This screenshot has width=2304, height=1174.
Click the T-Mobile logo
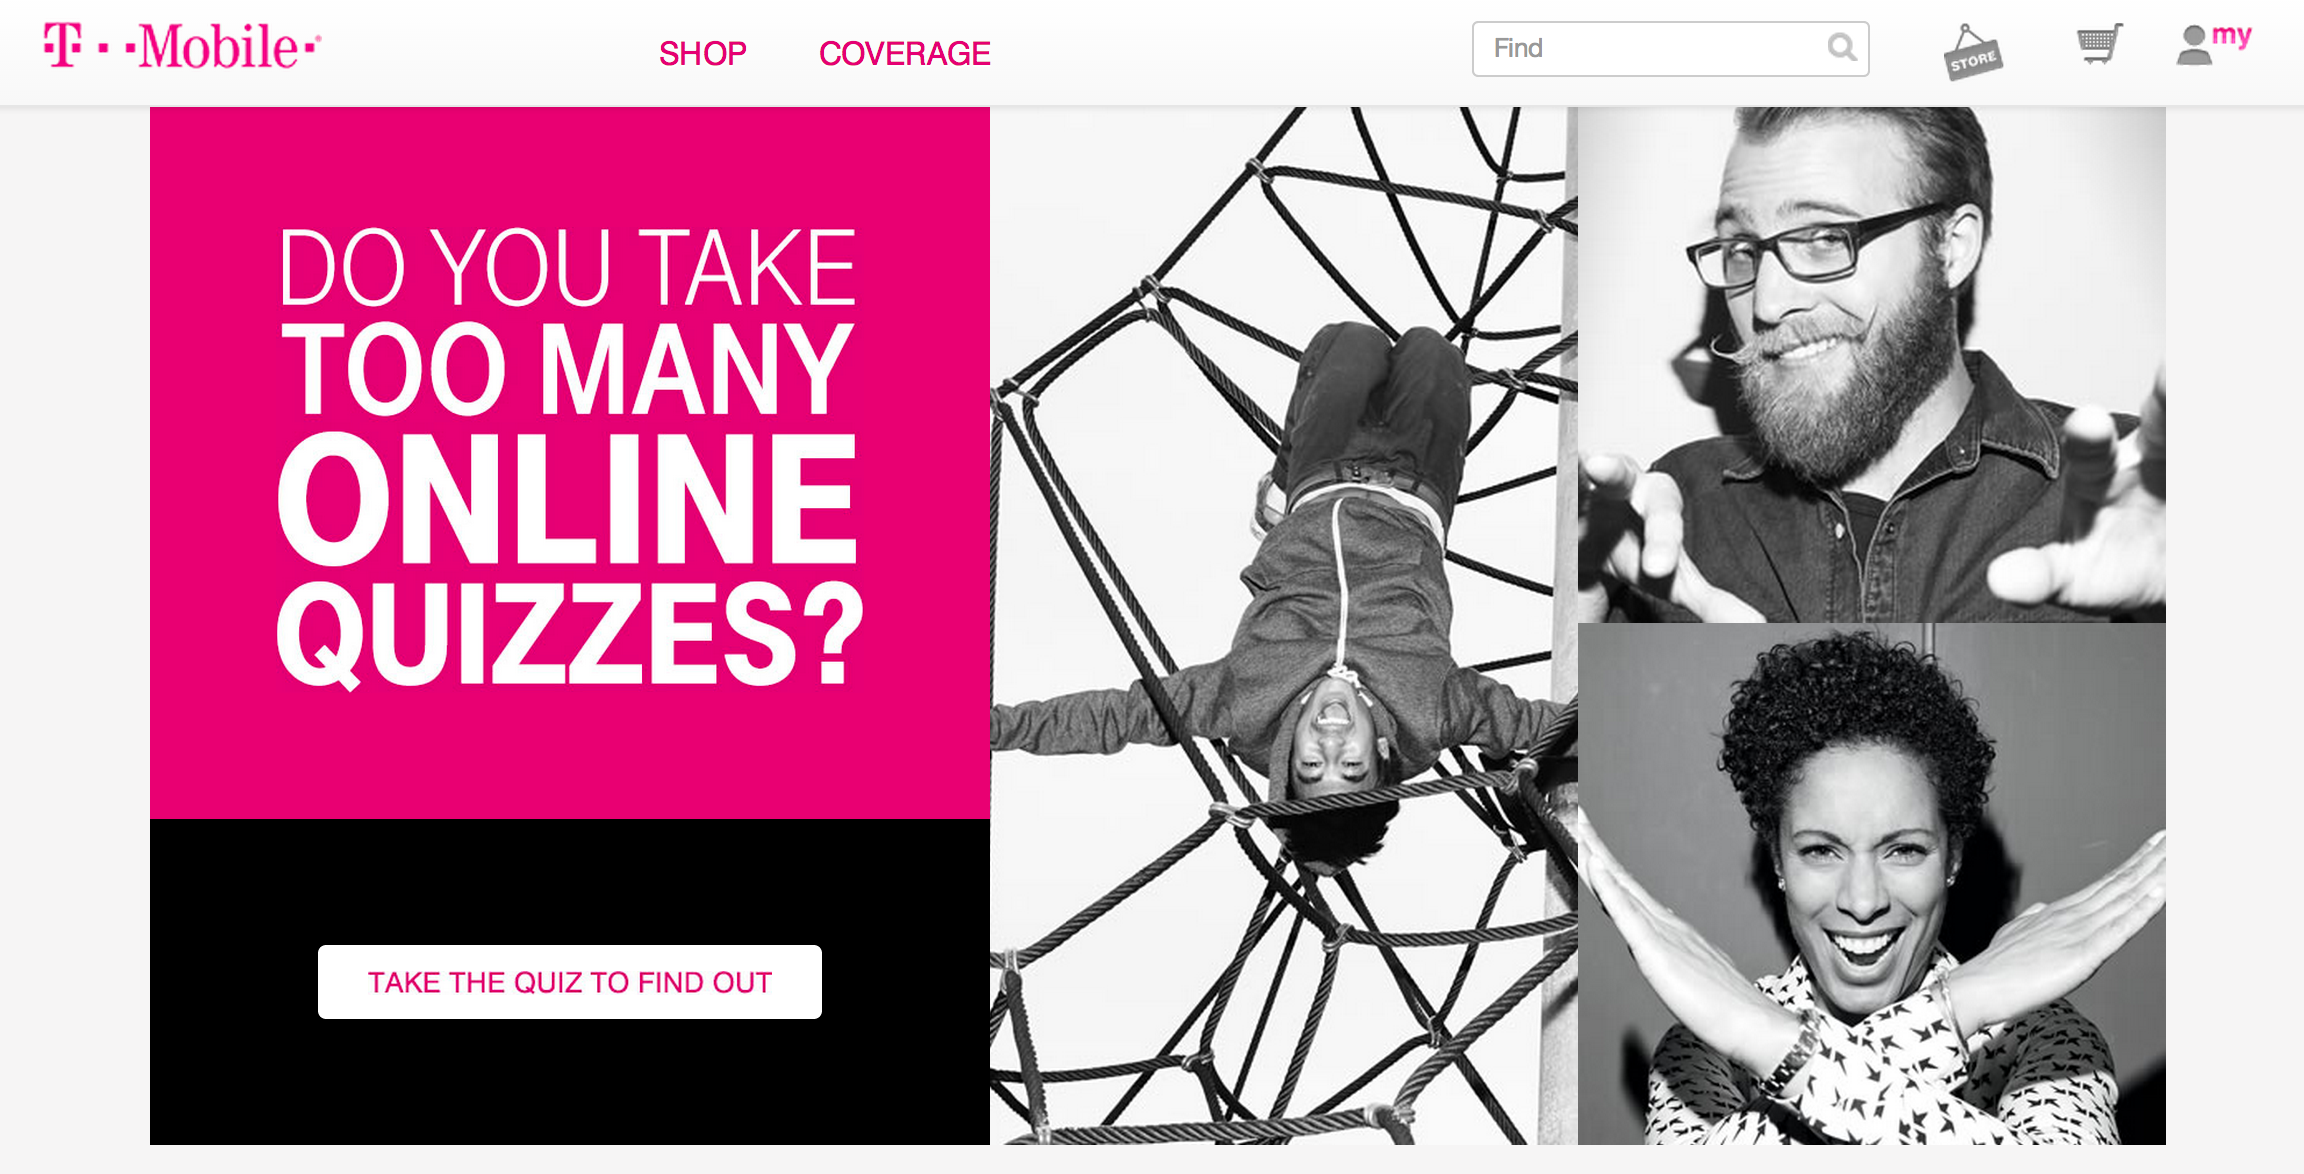coord(181,46)
